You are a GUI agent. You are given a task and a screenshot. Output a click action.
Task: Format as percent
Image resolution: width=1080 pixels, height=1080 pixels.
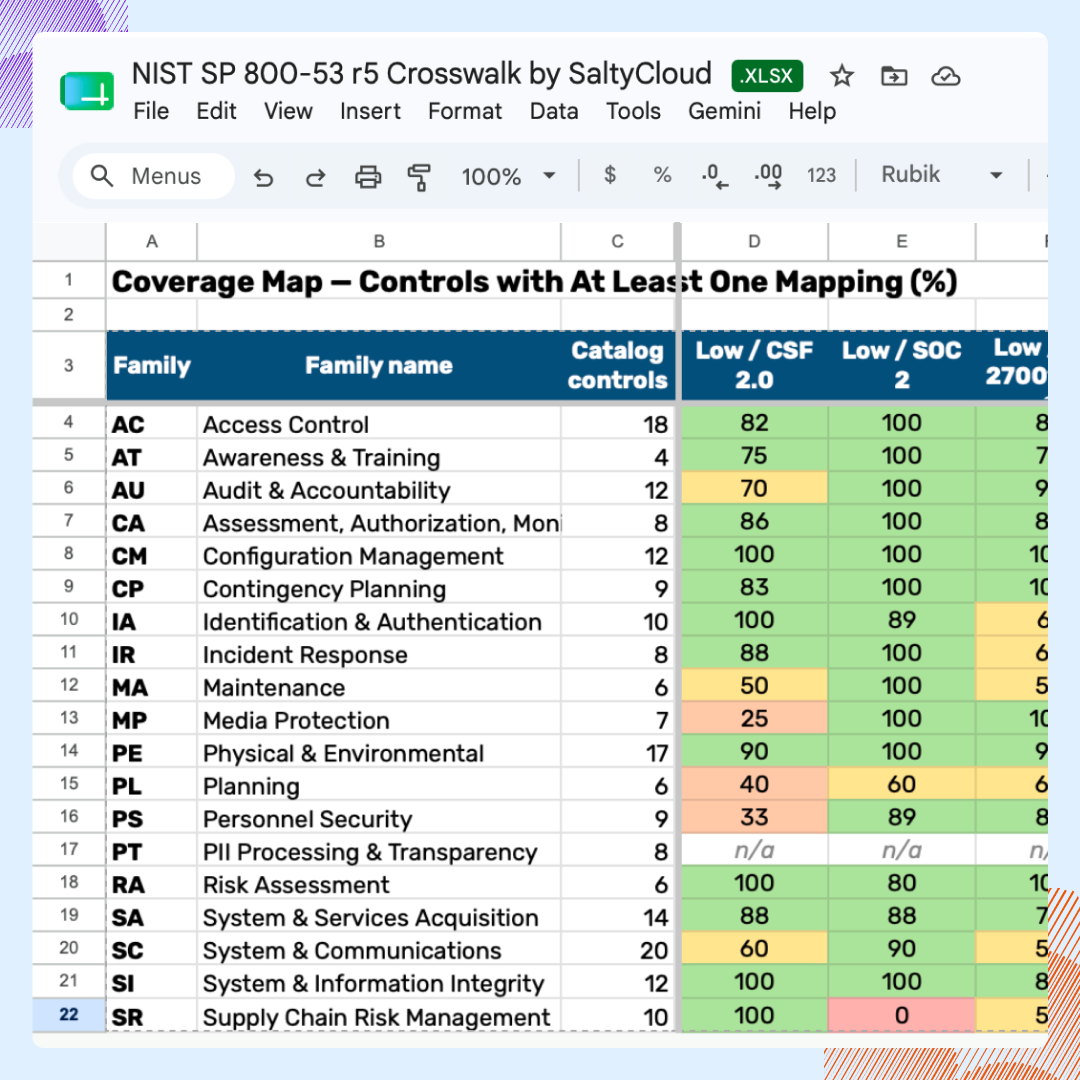coord(662,175)
